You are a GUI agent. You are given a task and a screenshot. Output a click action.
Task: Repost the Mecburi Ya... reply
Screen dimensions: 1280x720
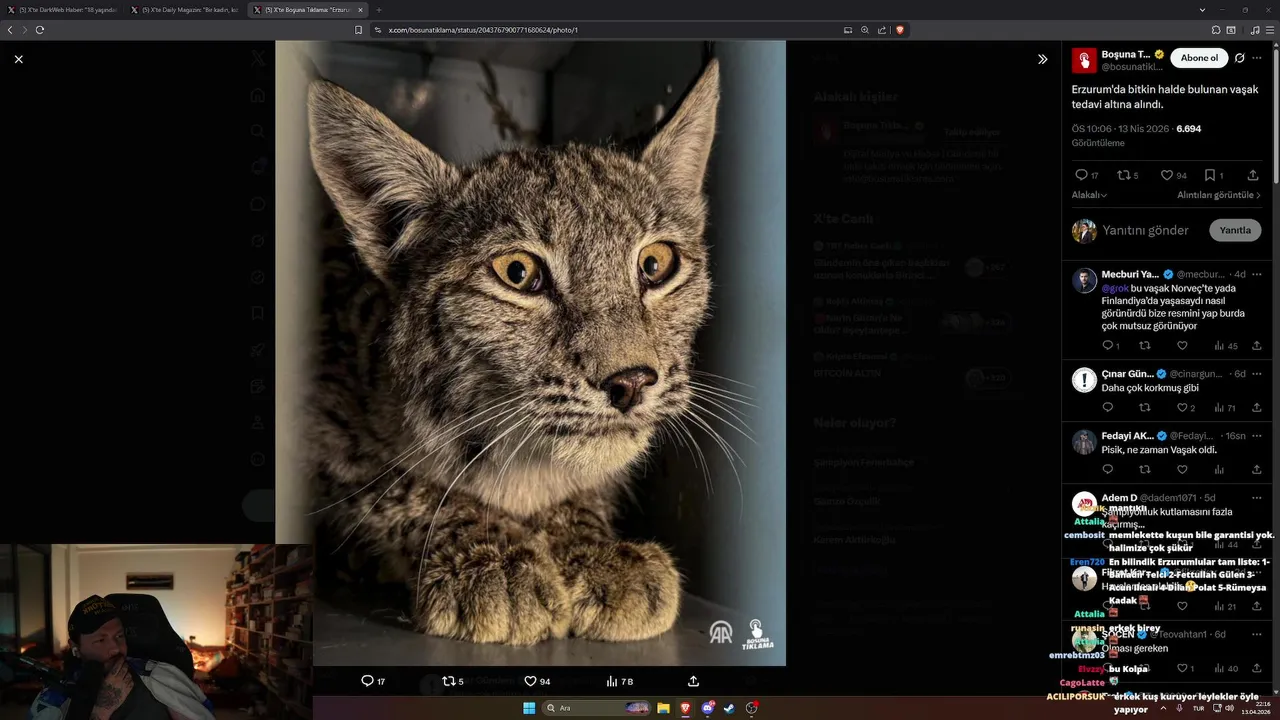(x=1145, y=346)
